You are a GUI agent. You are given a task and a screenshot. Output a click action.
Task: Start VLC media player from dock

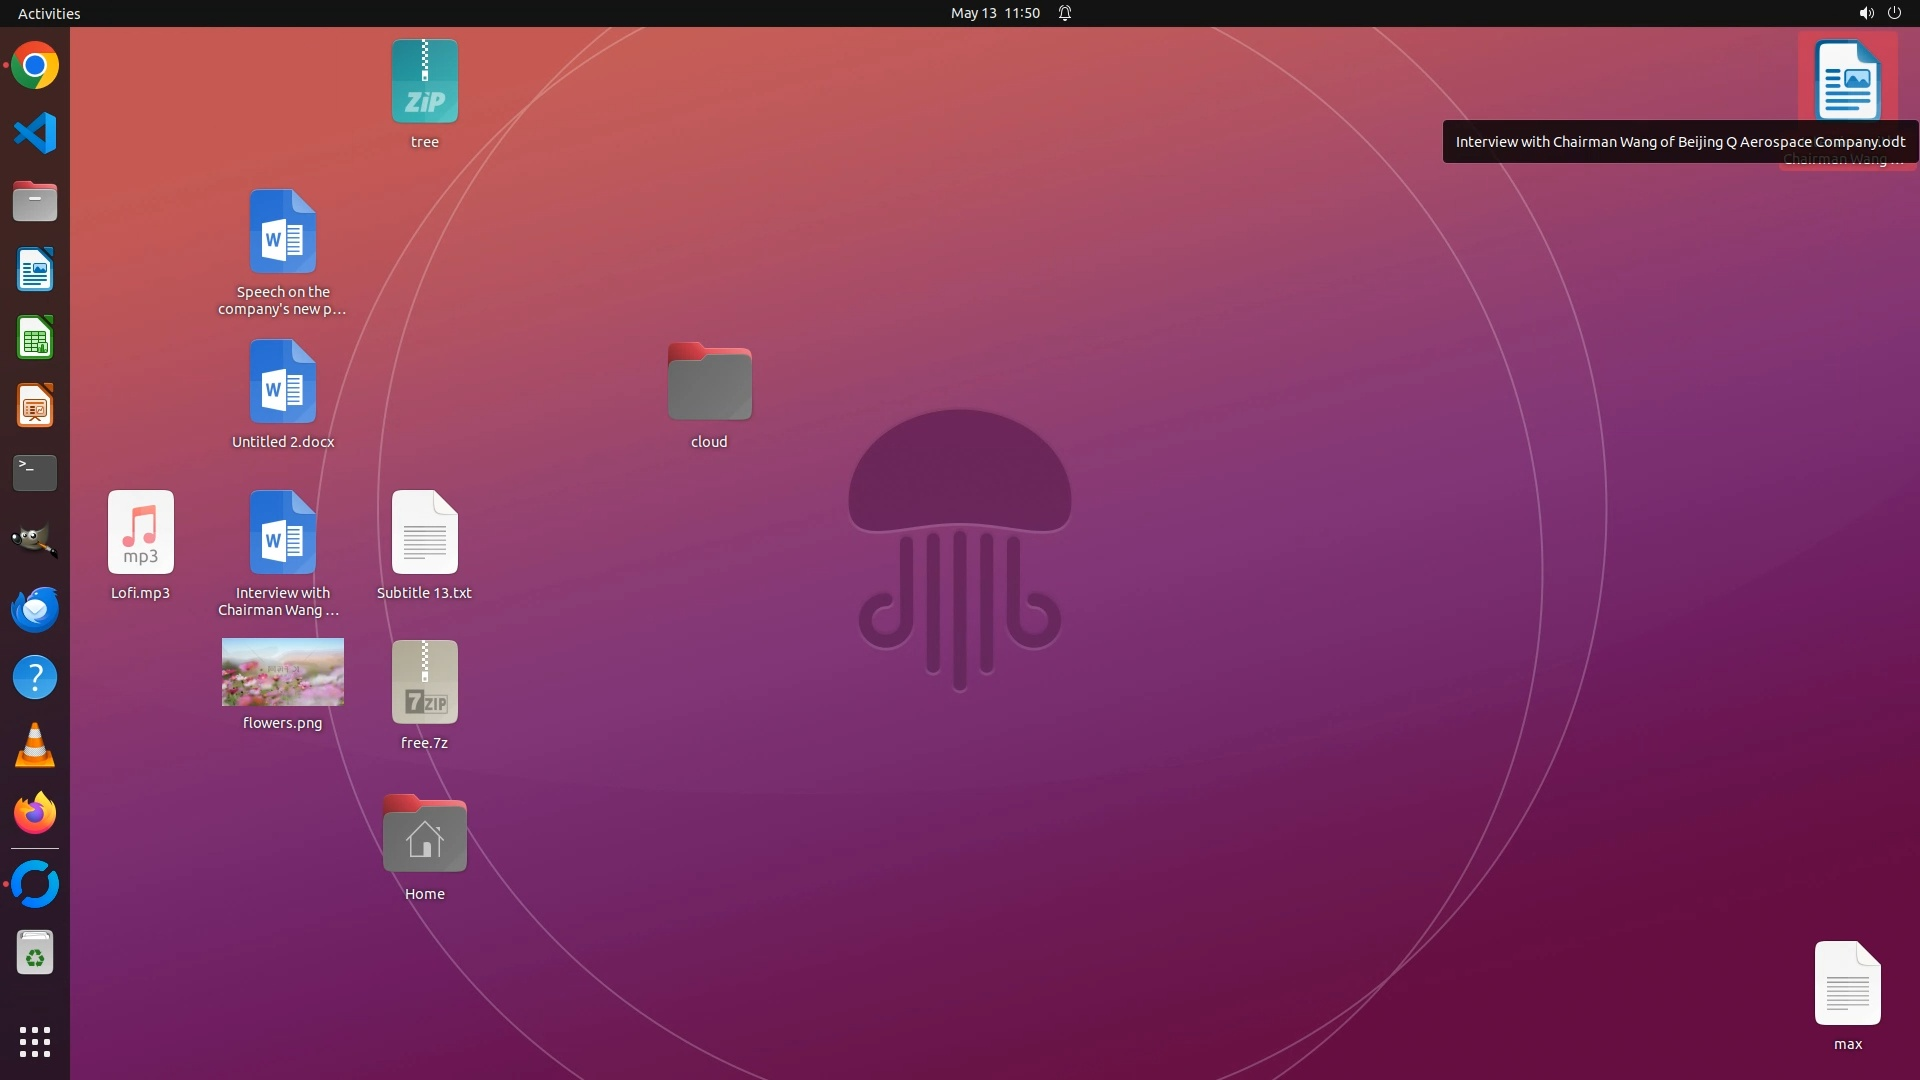(35, 746)
